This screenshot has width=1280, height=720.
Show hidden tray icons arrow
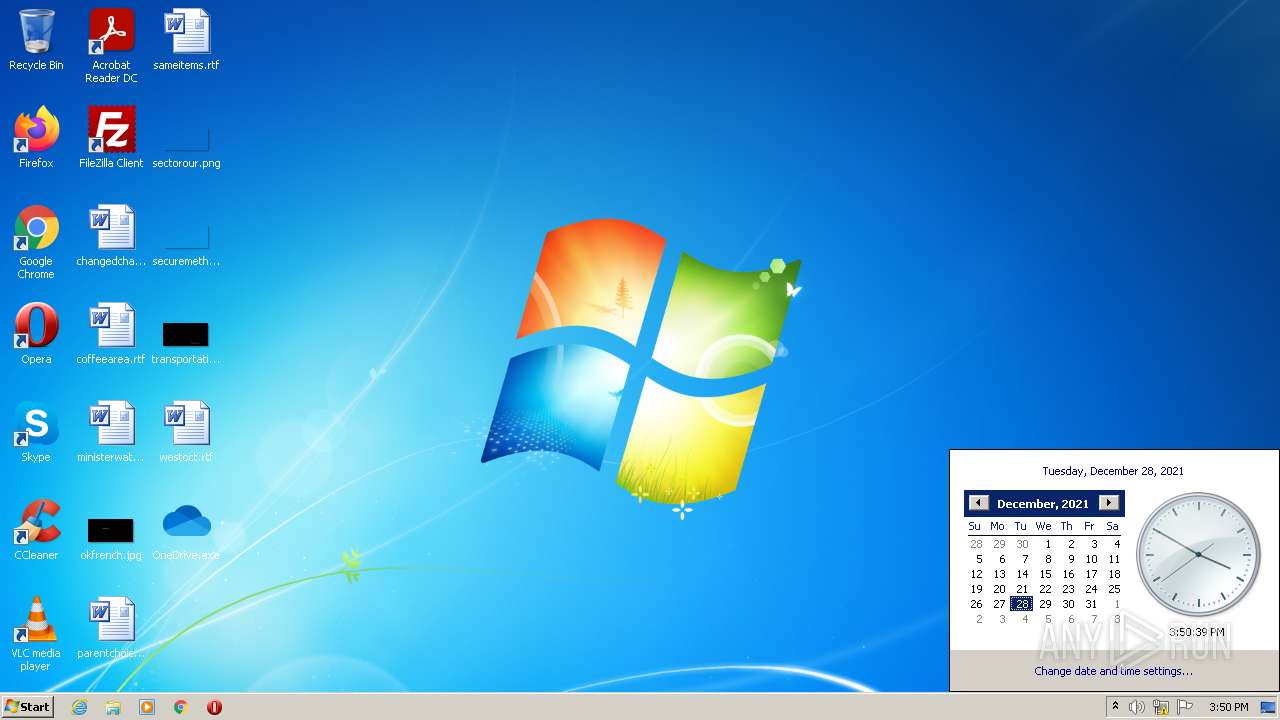(x=1115, y=707)
